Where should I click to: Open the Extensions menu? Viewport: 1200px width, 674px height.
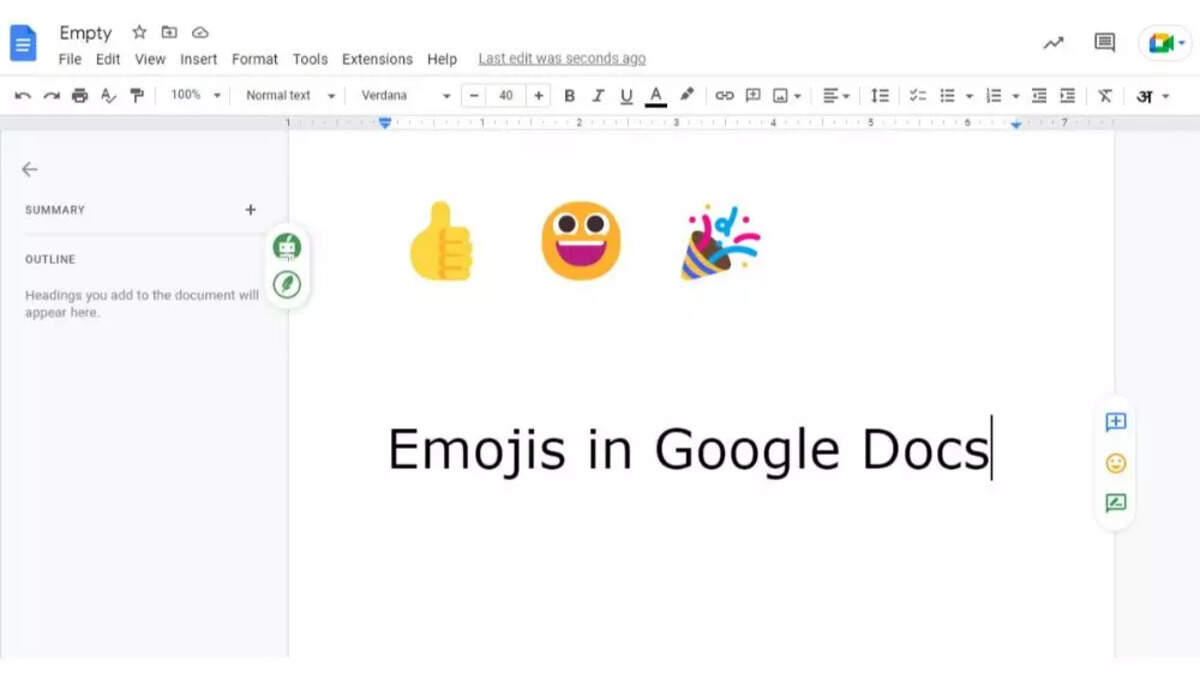click(377, 59)
